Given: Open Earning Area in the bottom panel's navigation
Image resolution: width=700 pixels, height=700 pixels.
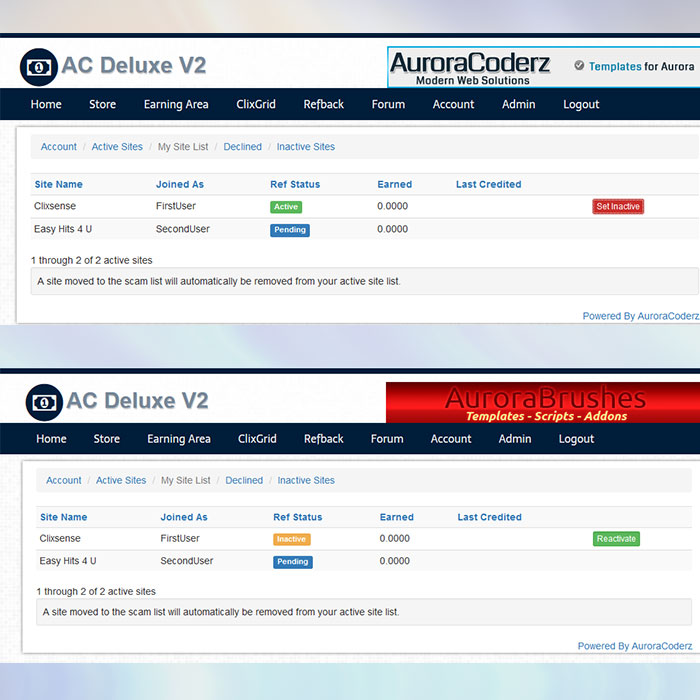Looking at the screenshot, I should 179,439.
